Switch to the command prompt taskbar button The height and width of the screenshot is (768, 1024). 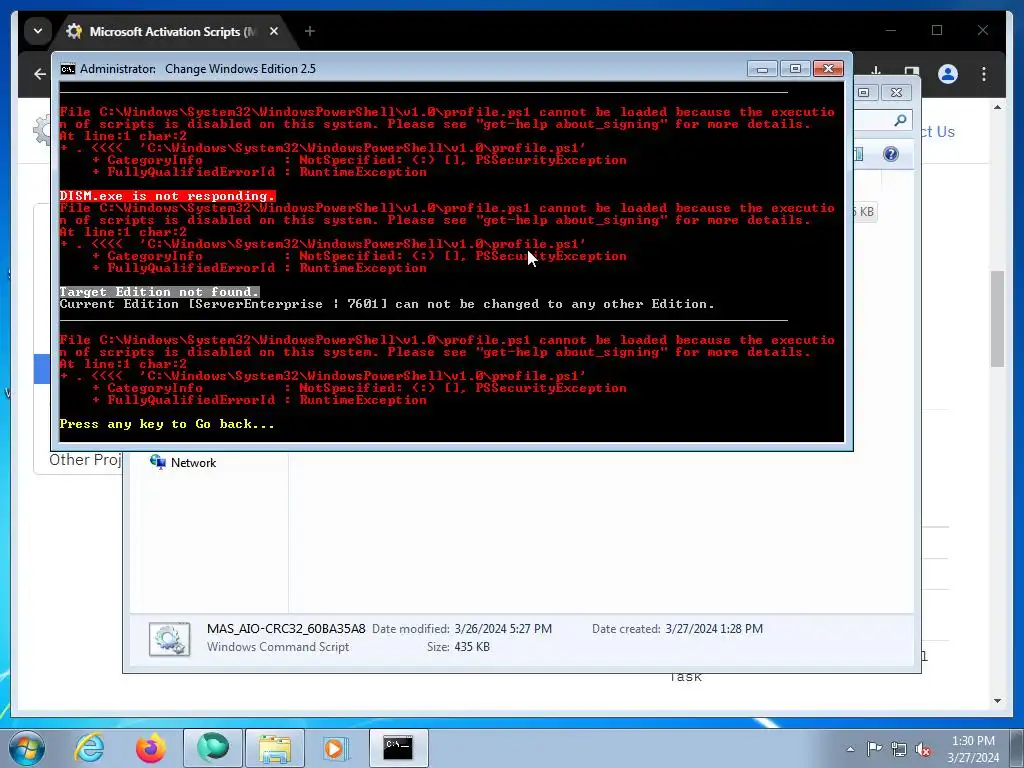398,748
